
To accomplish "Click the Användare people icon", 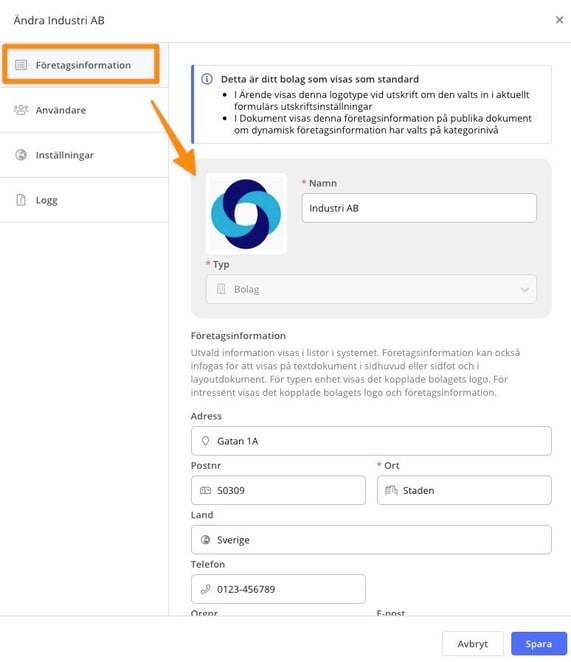I will click(21, 110).
